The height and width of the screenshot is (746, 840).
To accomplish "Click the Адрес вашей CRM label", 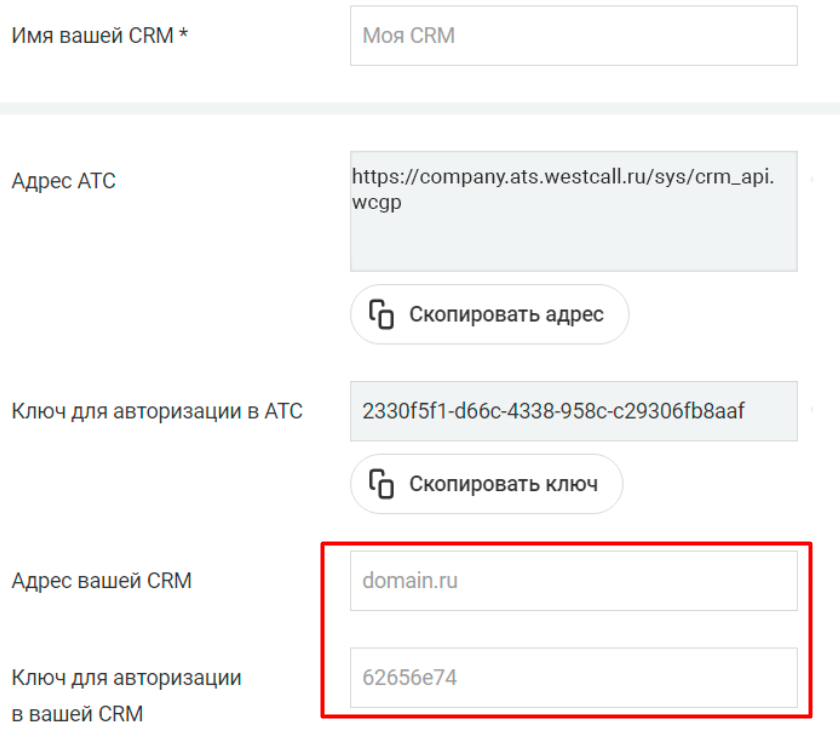I will [102, 581].
